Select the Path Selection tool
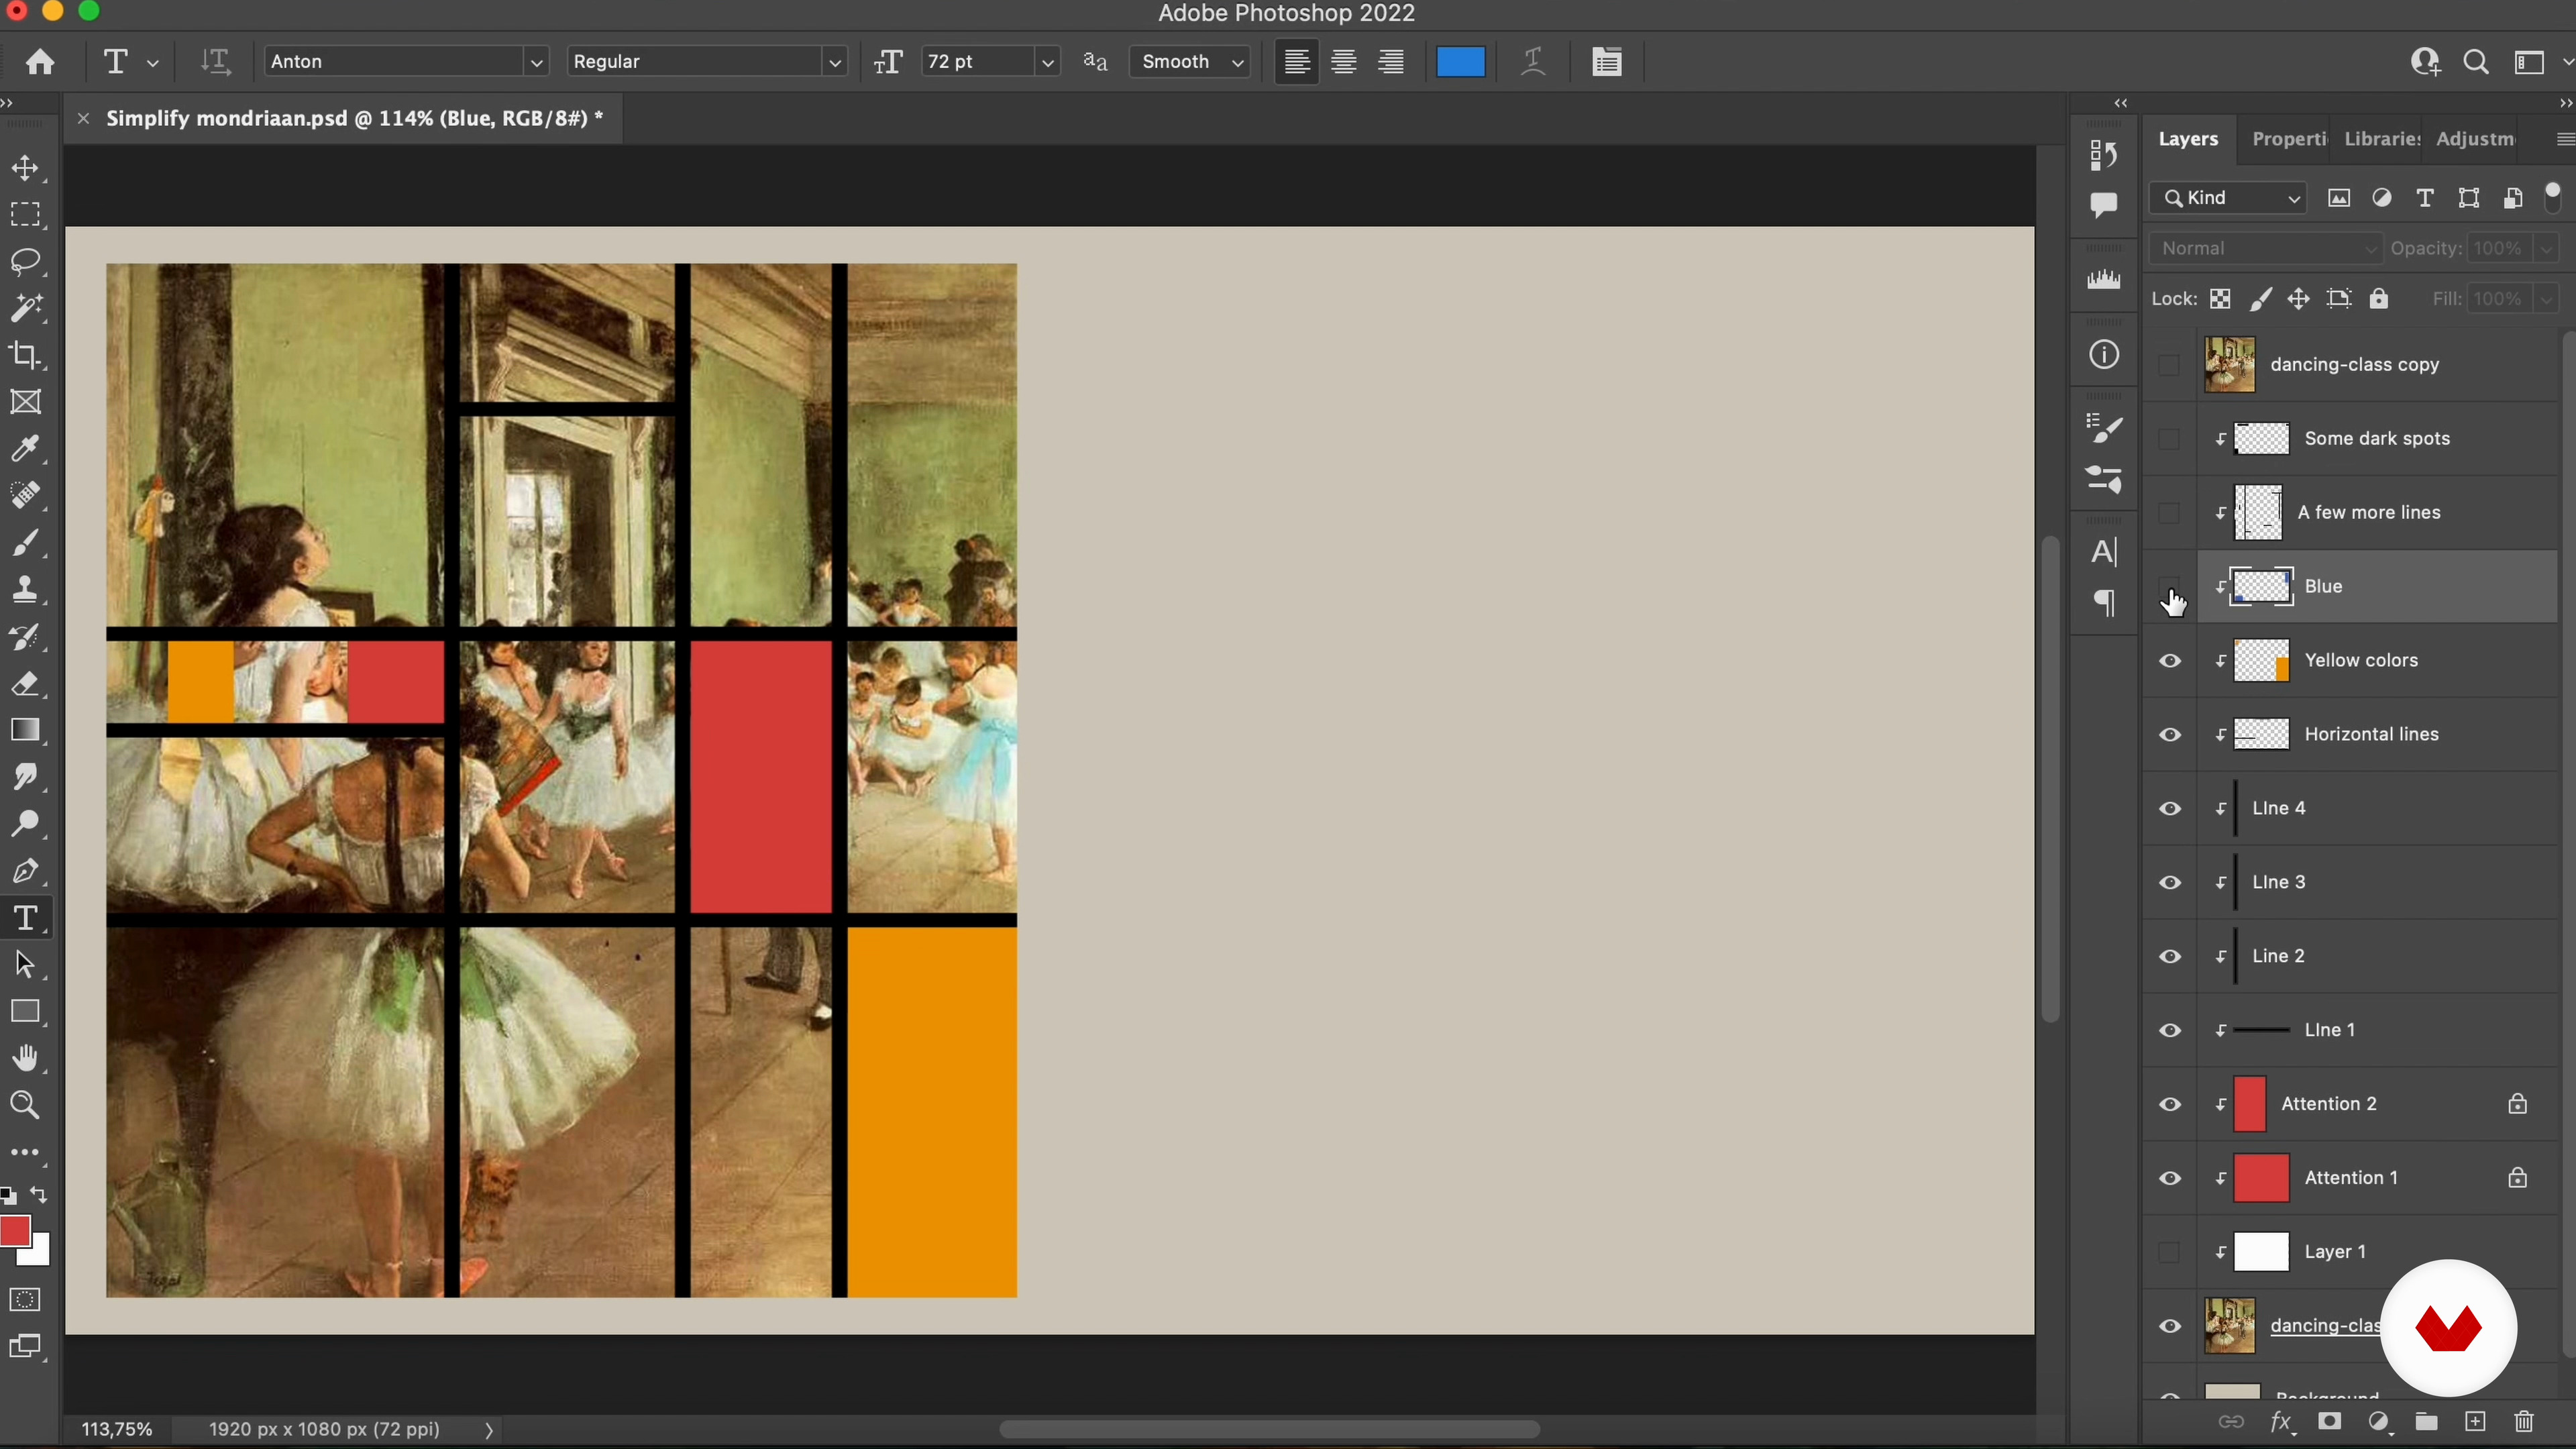The image size is (2576, 1449). [x=26, y=965]
